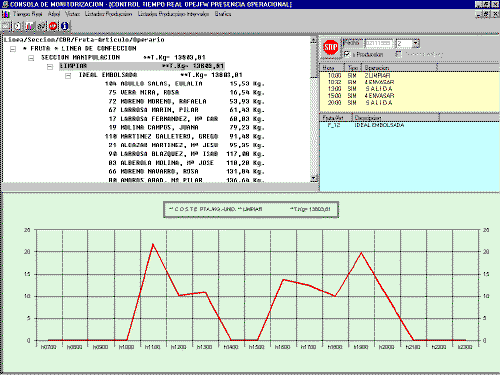Click the document icon left of Tiempo Real menu
The width and height of the screenshot is (500, 375).
(6, 14)
